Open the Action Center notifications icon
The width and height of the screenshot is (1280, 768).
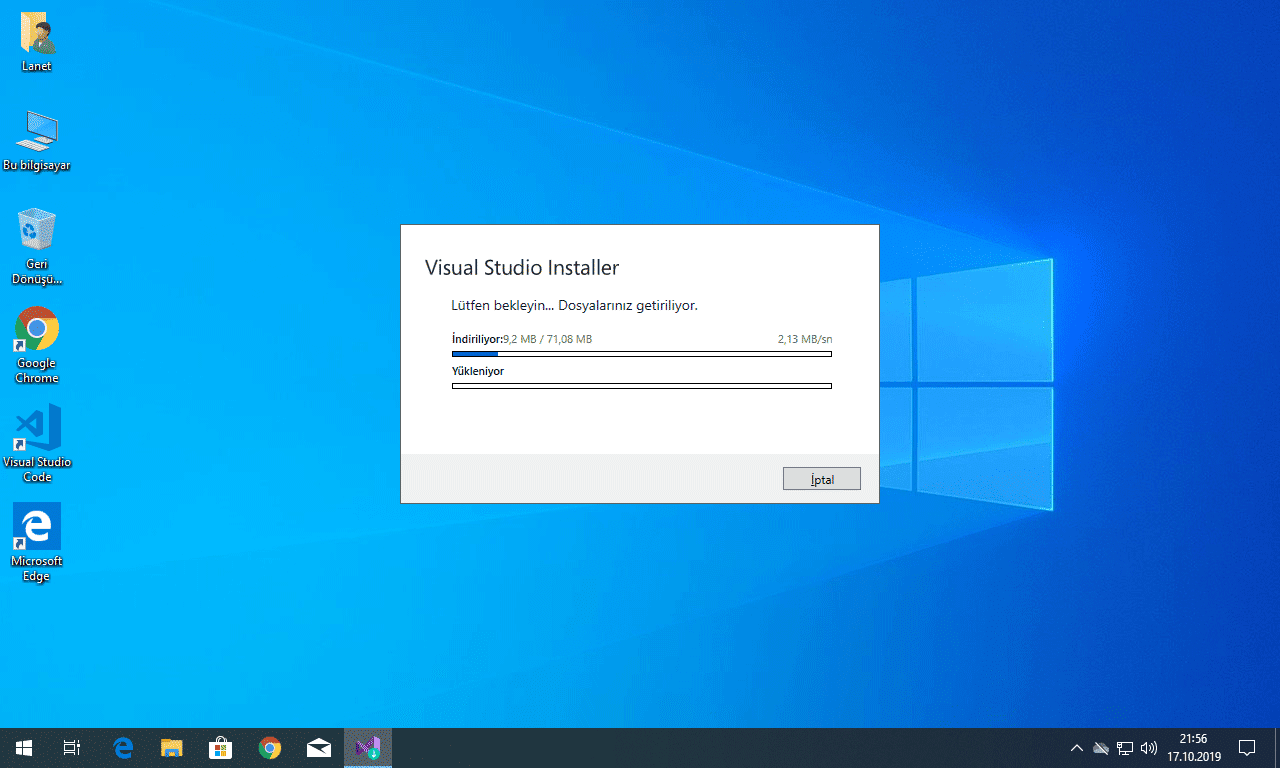click(x=1247, y=748)
